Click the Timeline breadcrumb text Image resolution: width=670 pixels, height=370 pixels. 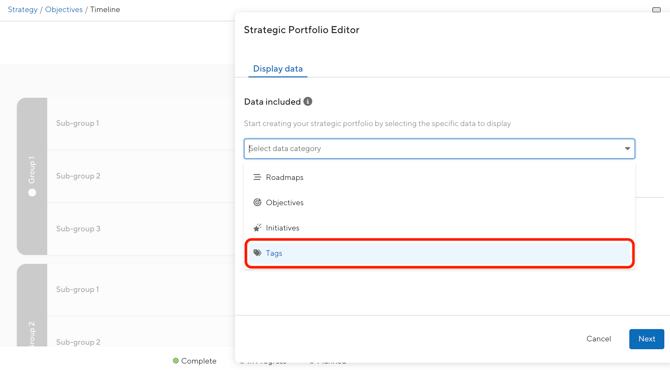[x=105, y=9]
